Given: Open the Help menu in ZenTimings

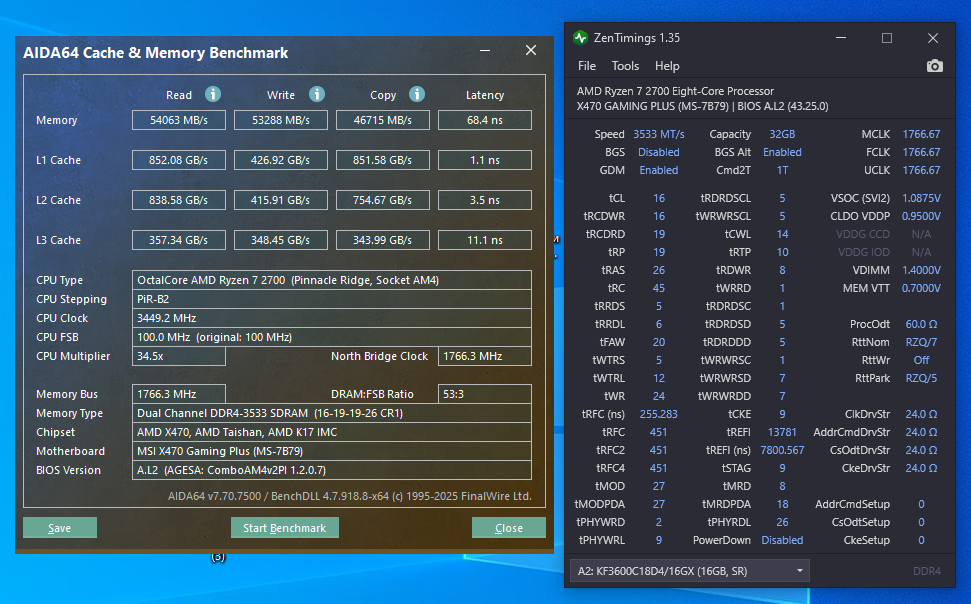Looking at the screenshot, I should click(667, 66).
